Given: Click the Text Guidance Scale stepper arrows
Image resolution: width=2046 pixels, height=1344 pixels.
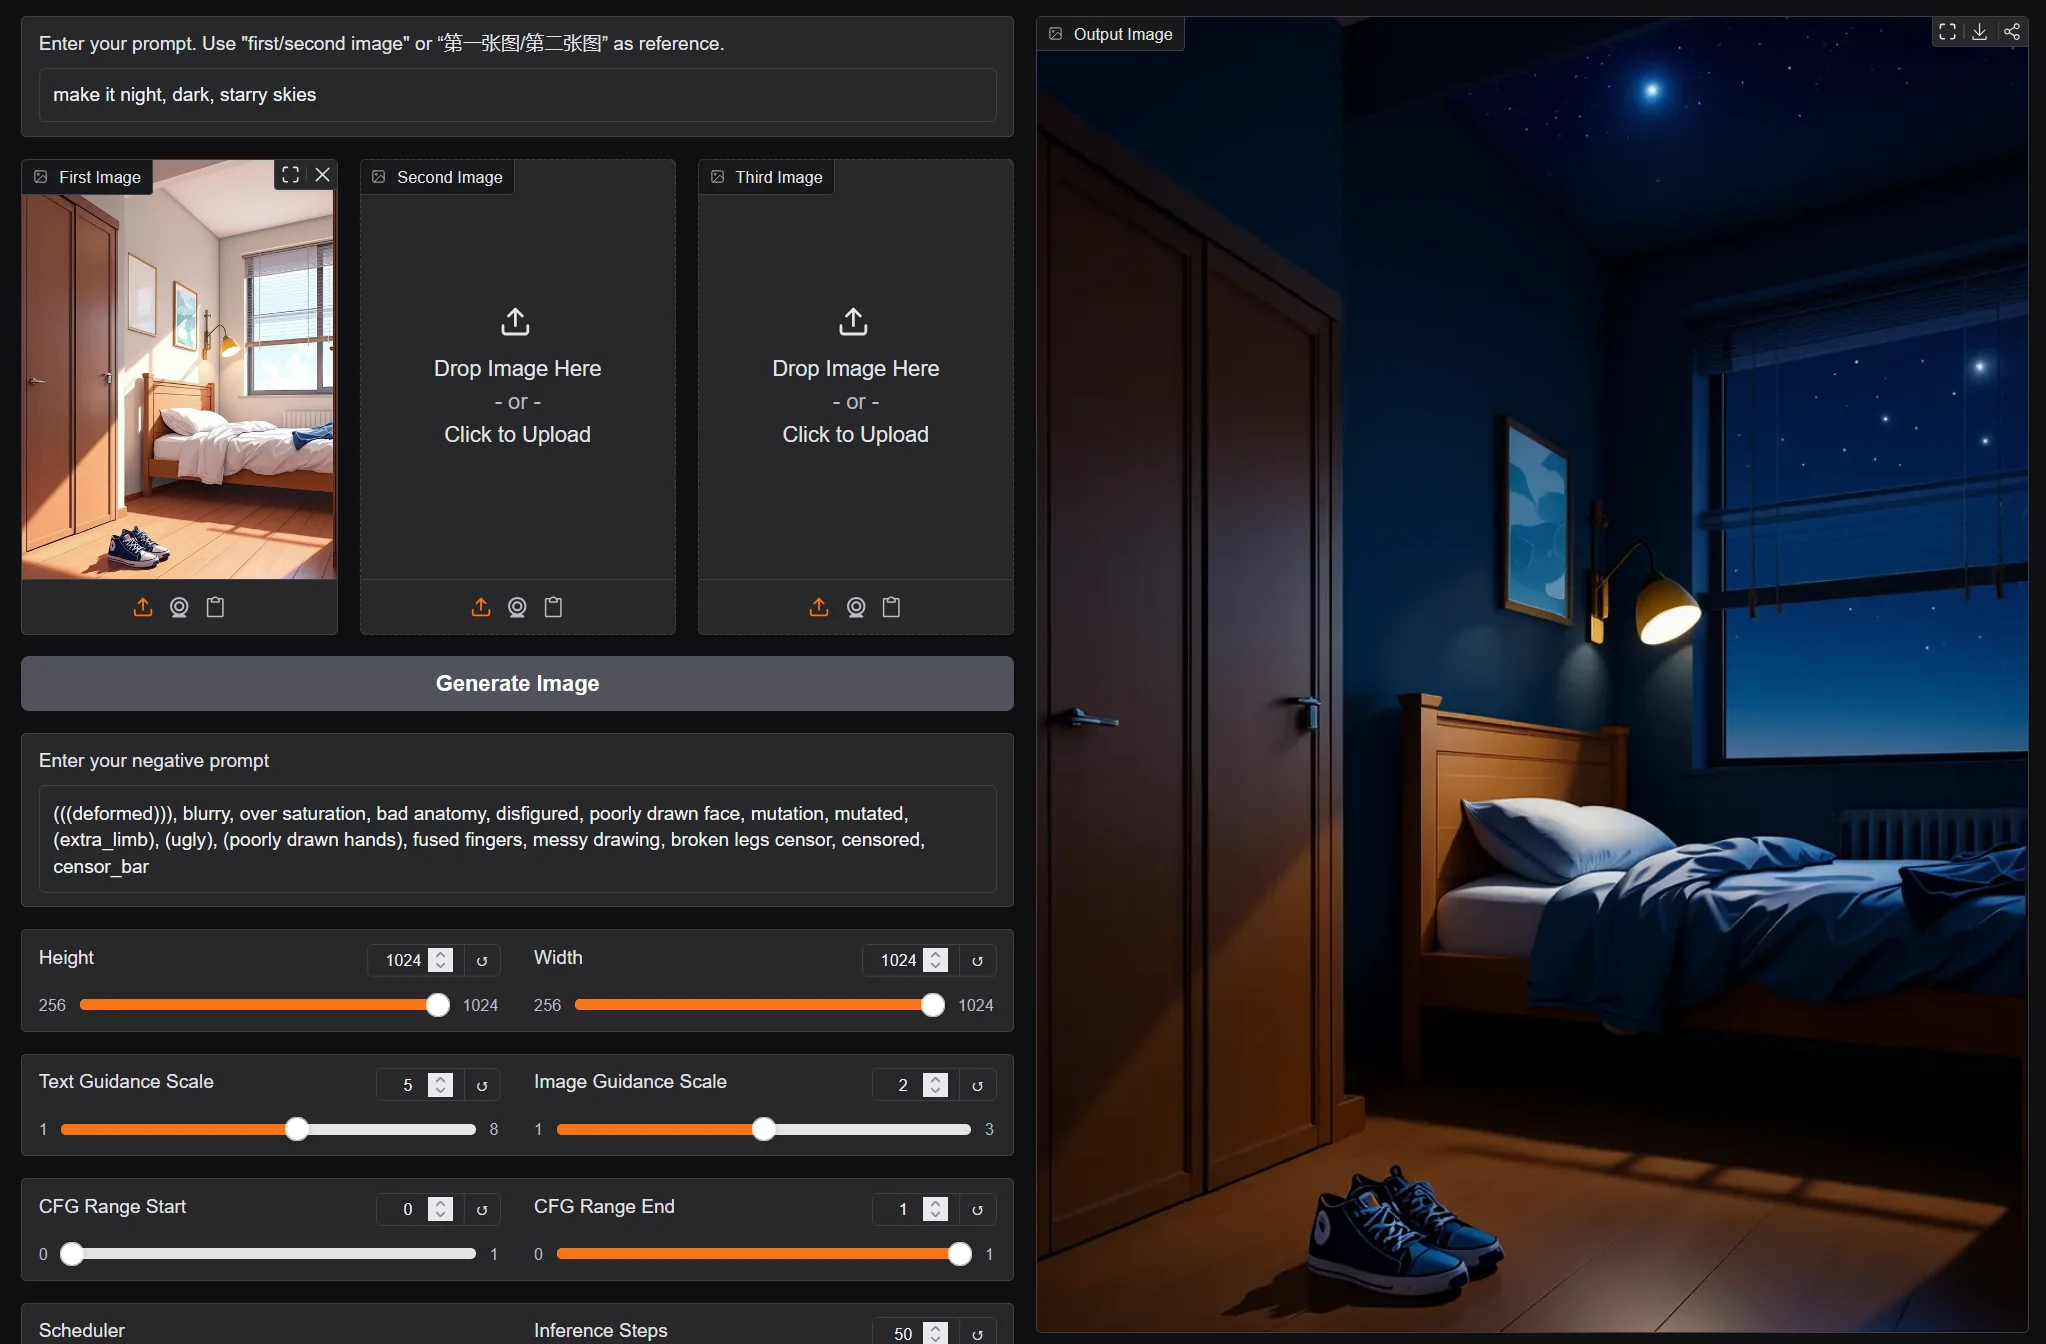Looking at the screenshot, I should (x=440, y=1085).
